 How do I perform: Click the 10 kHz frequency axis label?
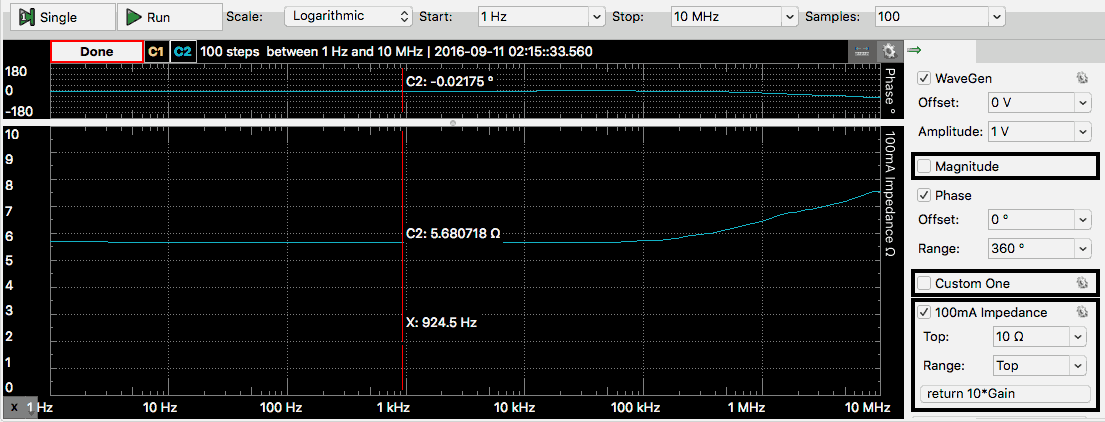(512, 407)
